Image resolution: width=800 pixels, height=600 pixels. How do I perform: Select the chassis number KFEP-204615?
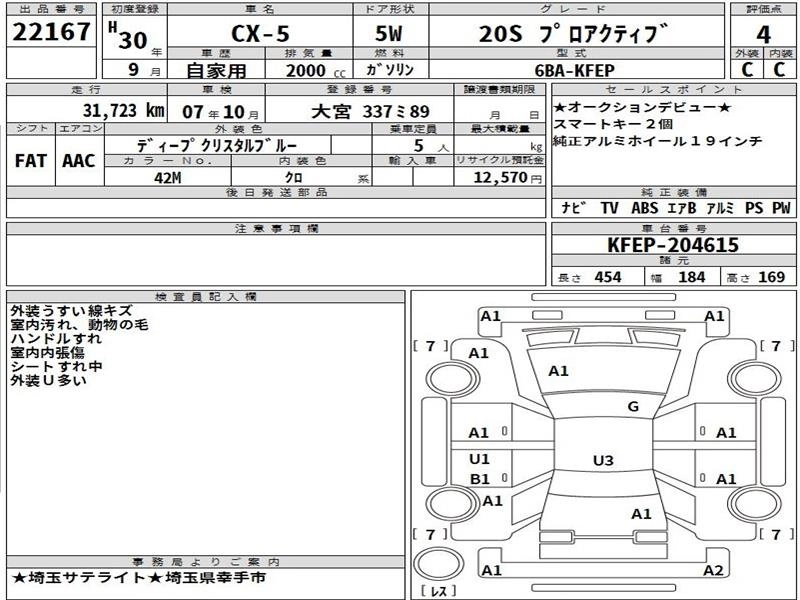click(673, 245)
